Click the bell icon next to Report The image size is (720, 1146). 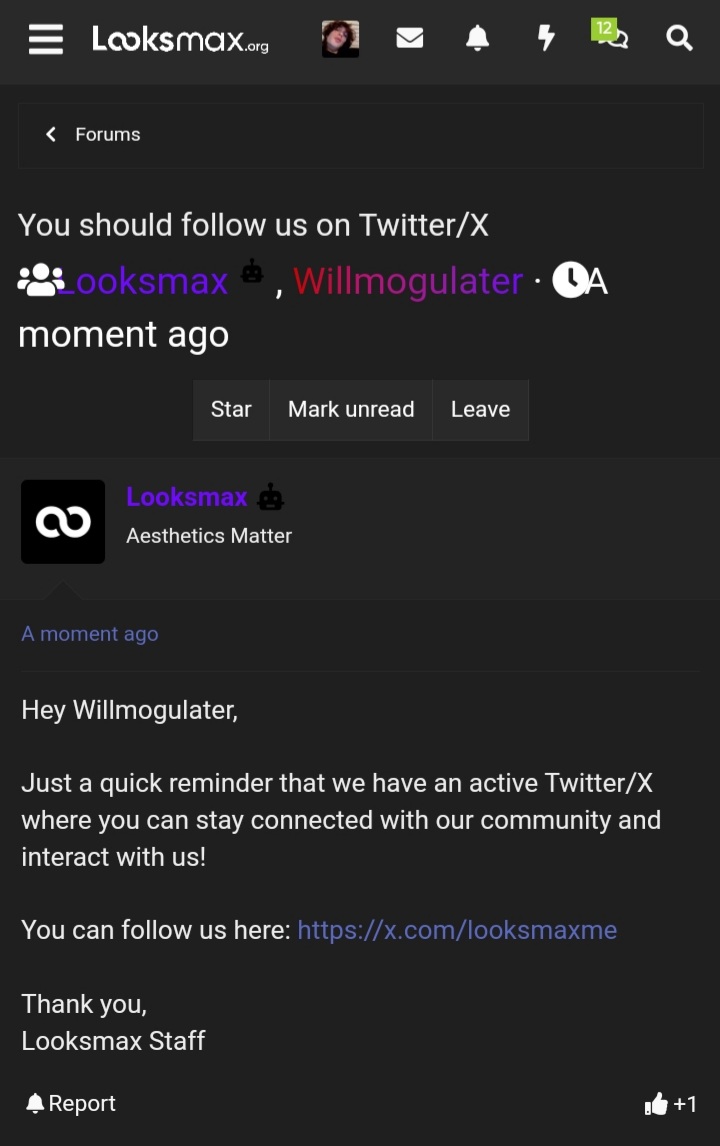coord(33,1102)
